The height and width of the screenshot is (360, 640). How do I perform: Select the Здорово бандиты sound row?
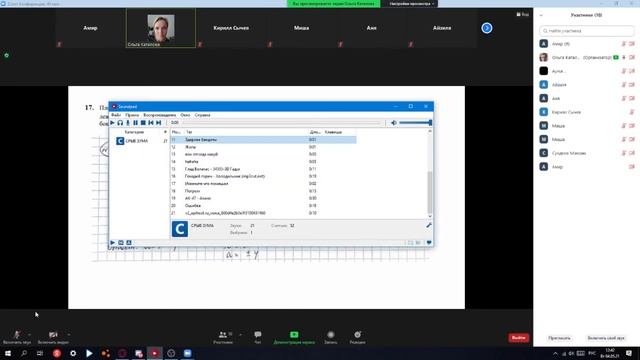pos(263,140)
